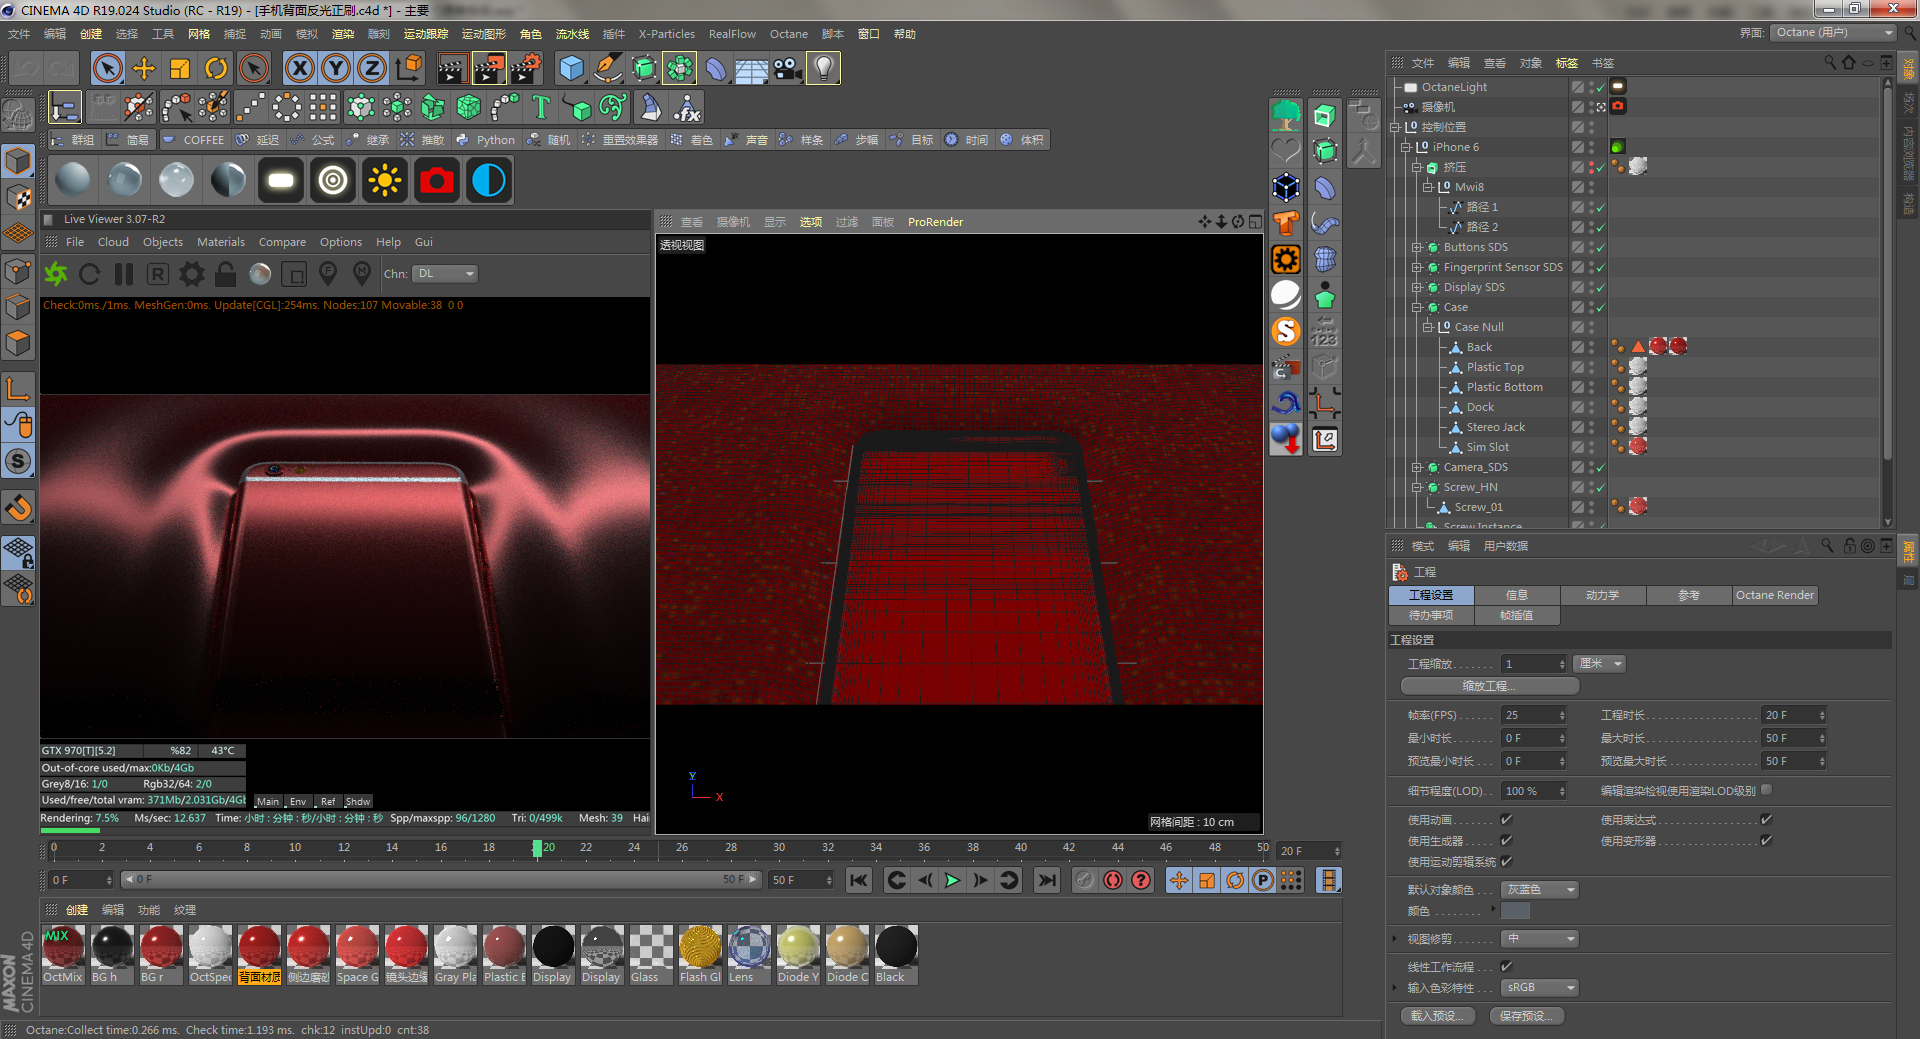Click the record keyframe button
This screenshot has width=1920, height=1039.
(x=1084, y=880)
